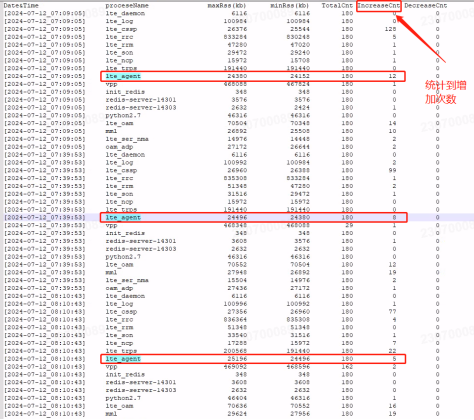Select highlighted lte_agent with maxRss 24496
Viewport: 474px width, 420px height.
pyautogui.click(x=123, y=218)
